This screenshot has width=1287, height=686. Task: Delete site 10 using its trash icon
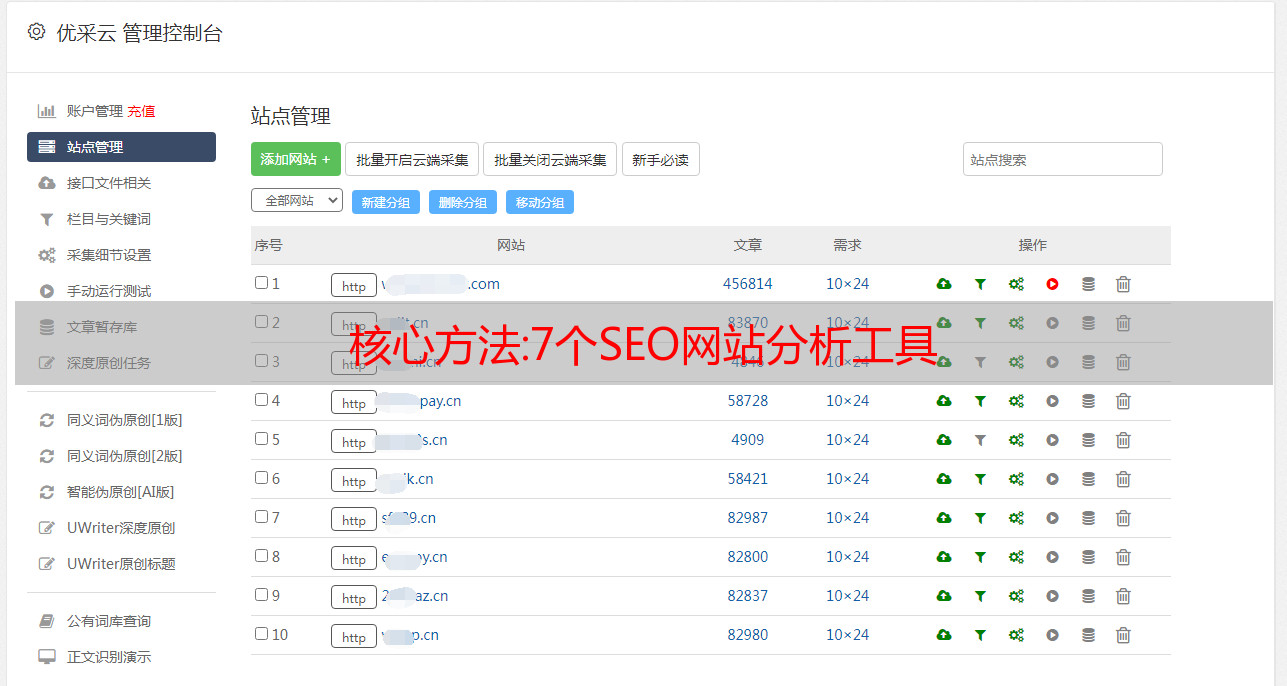pos(1123,635)
